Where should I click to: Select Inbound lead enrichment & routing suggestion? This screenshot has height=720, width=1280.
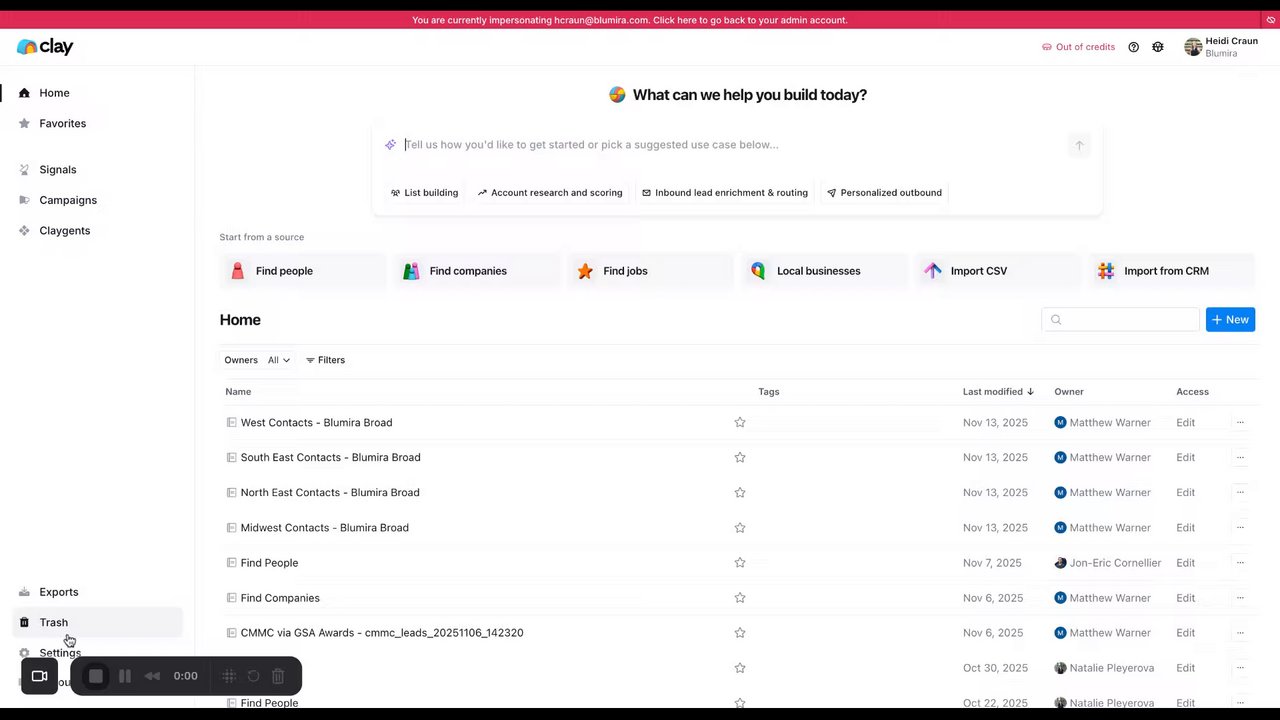tap(725, 193)
